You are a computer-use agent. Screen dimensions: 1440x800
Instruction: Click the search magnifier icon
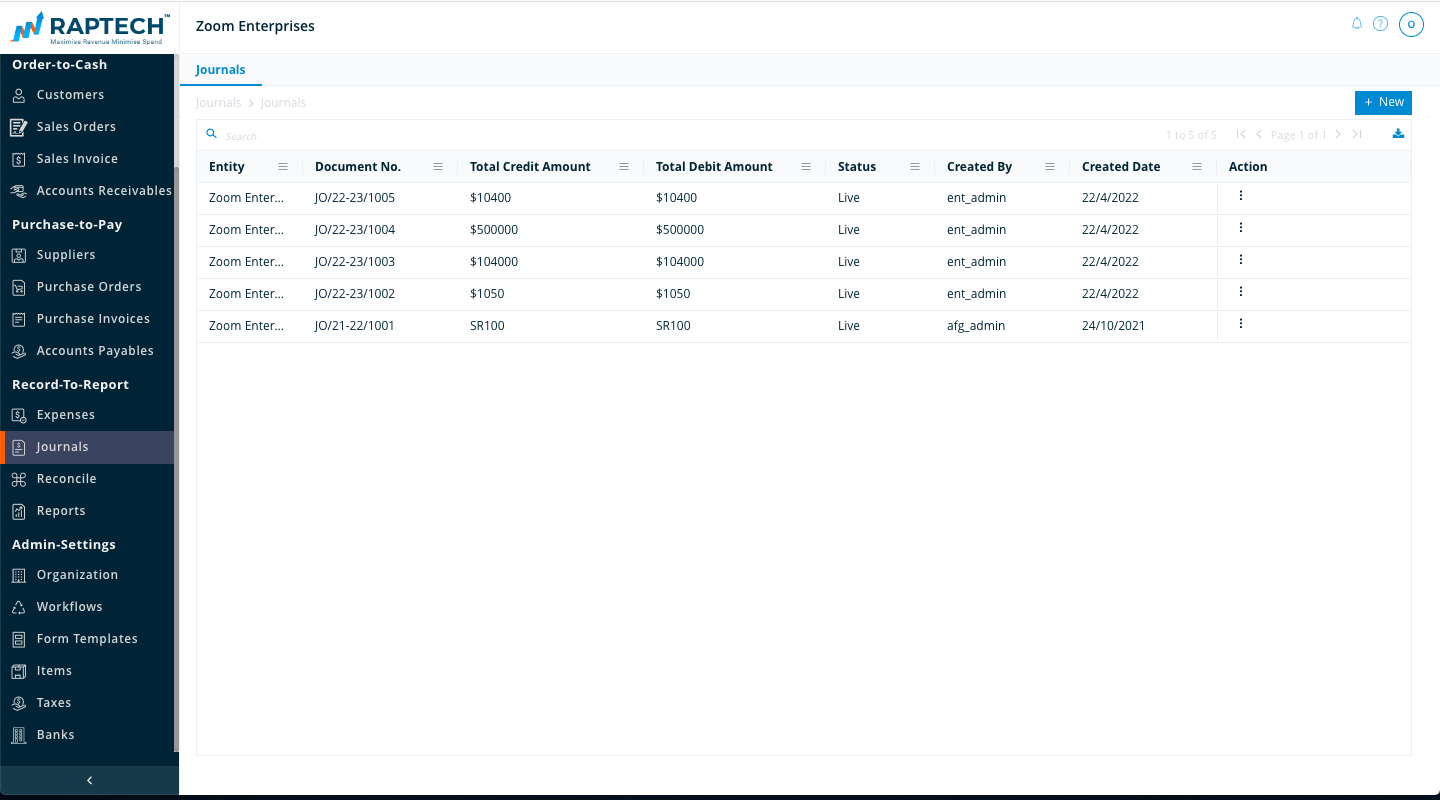point(211,134)
